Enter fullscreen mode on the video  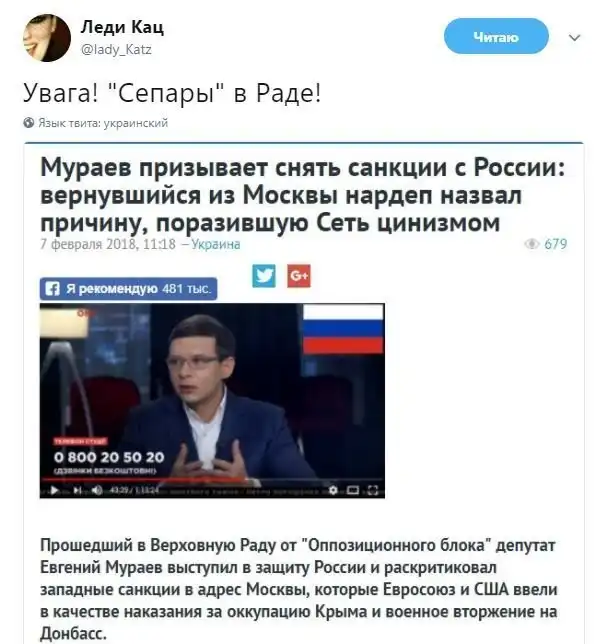point(372,490)
